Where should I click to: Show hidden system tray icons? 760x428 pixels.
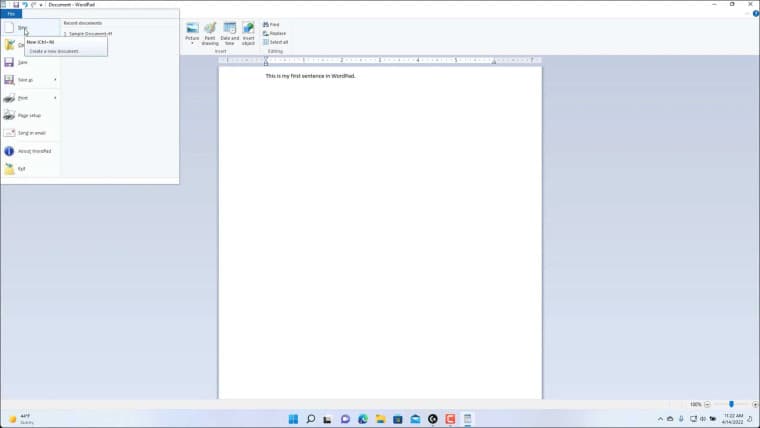(660, 419)
